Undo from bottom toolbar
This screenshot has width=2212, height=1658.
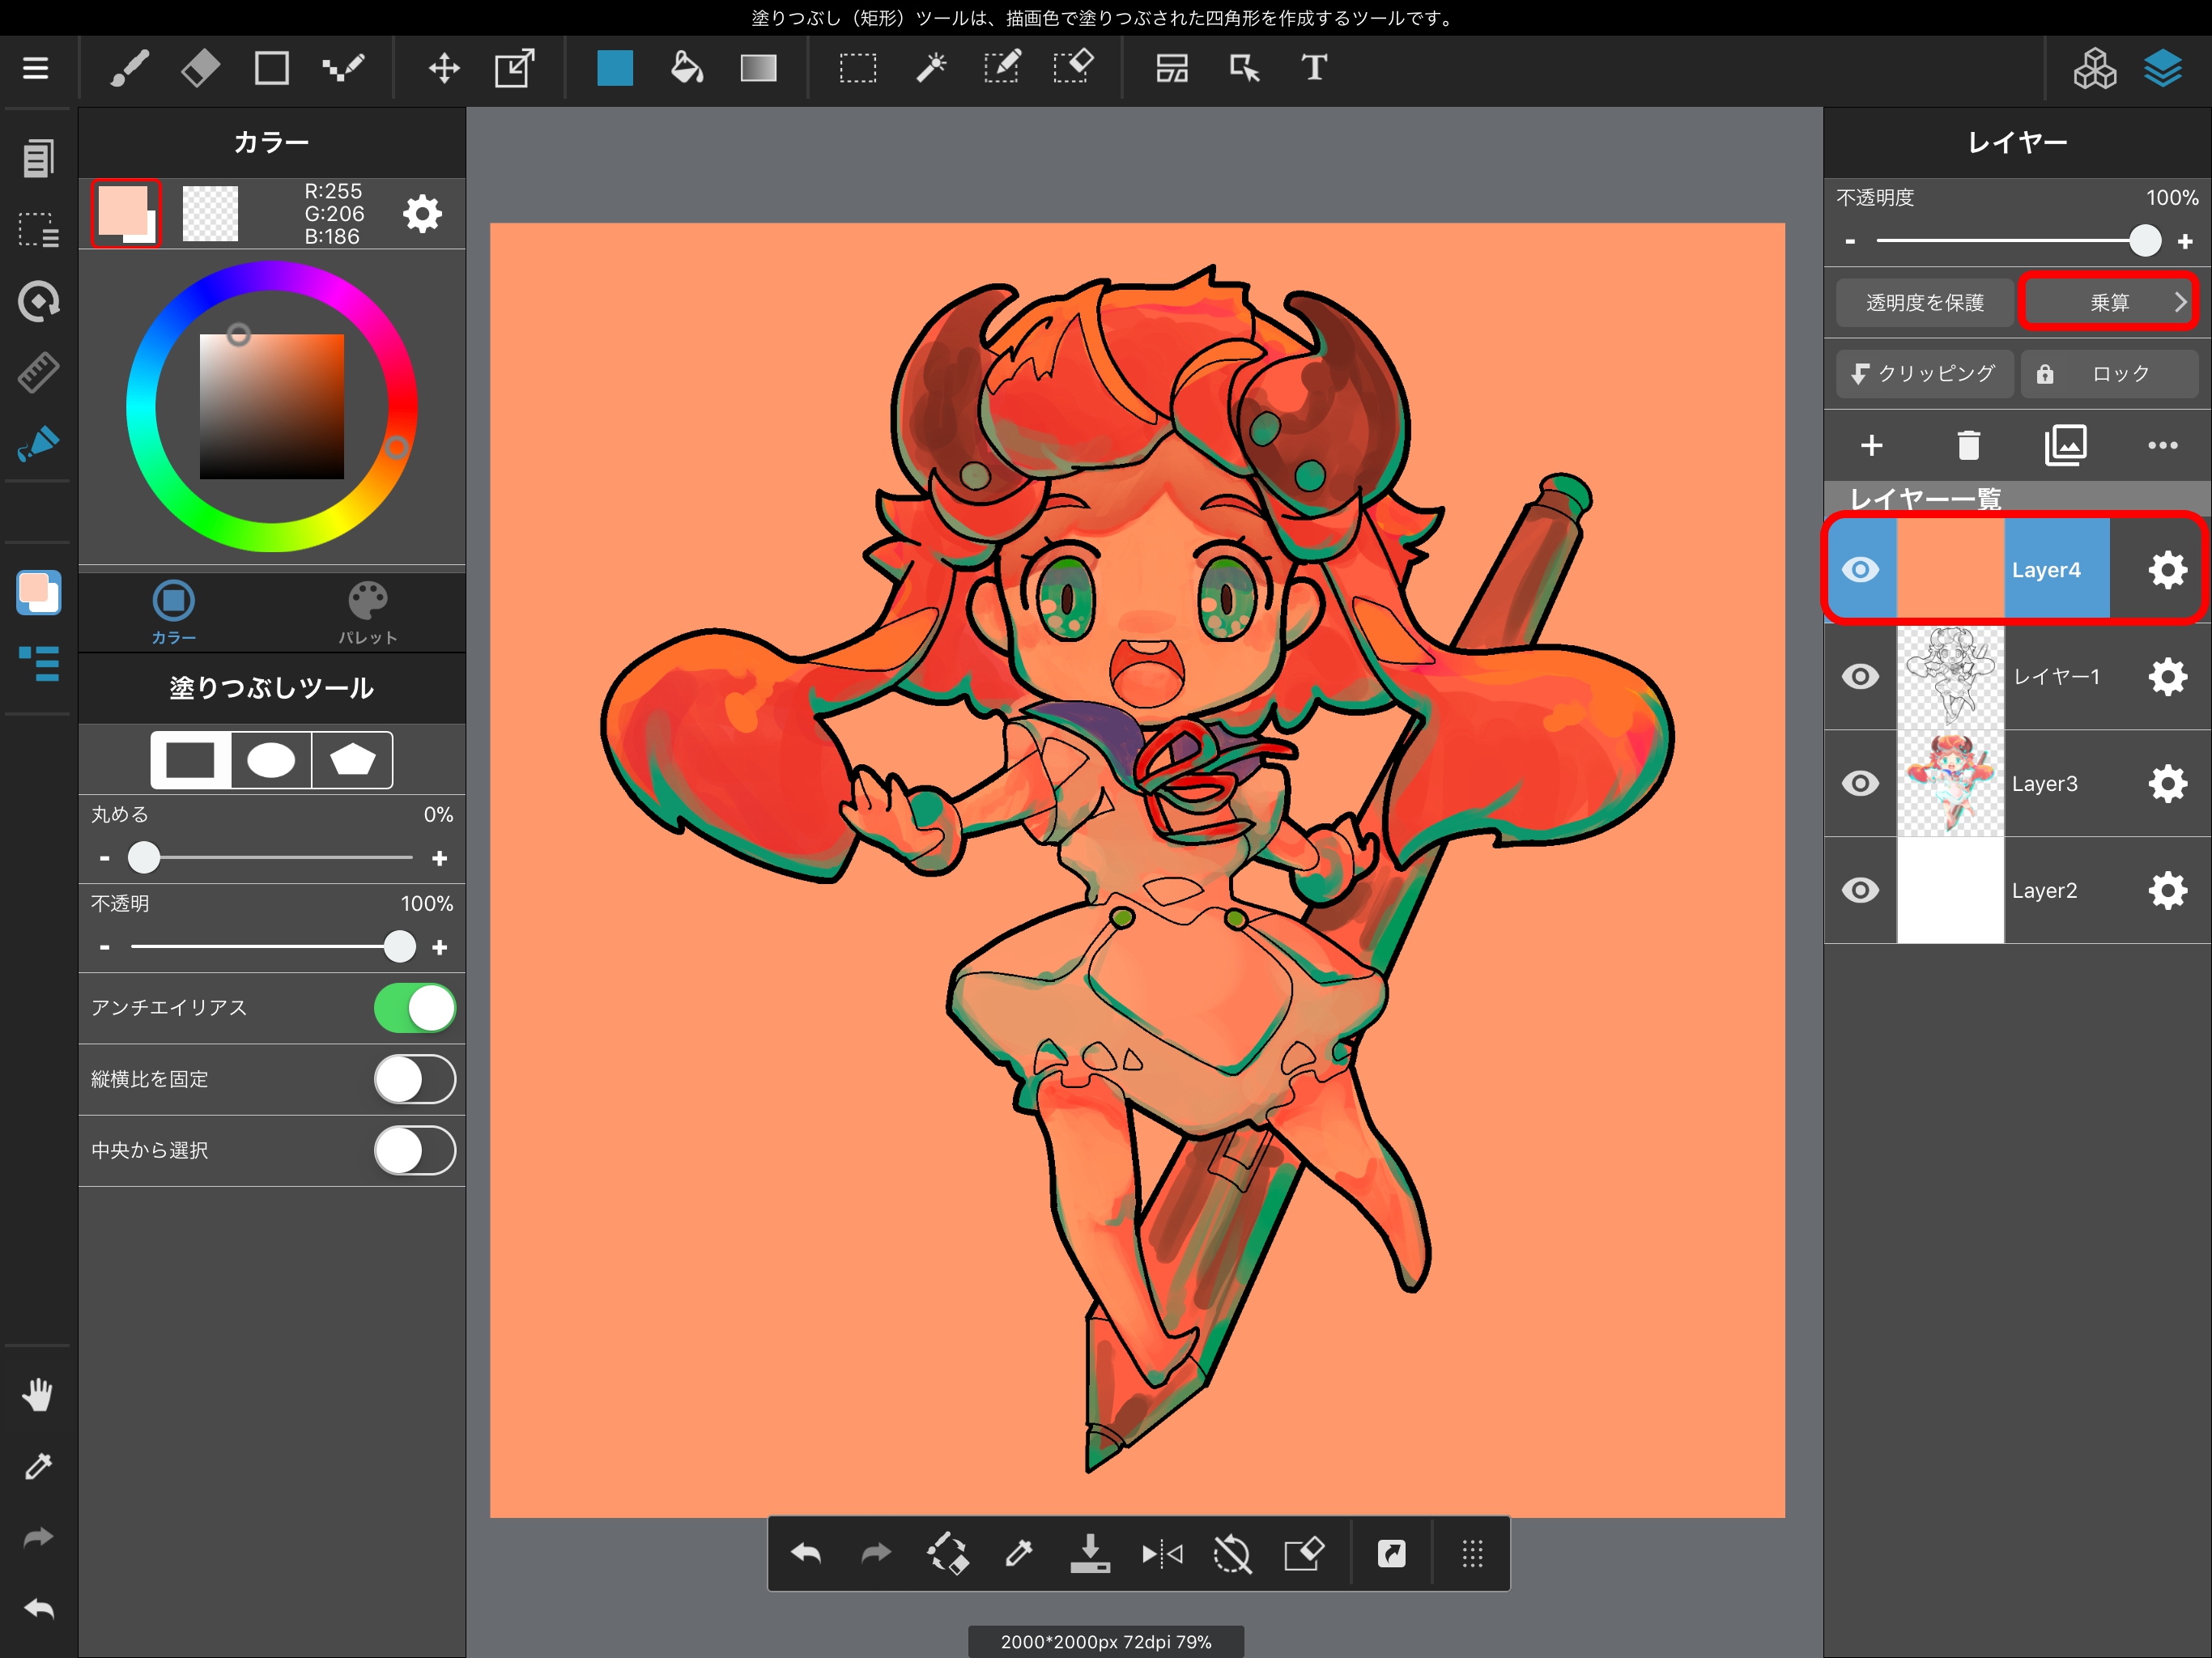(x=806, y=1553)
